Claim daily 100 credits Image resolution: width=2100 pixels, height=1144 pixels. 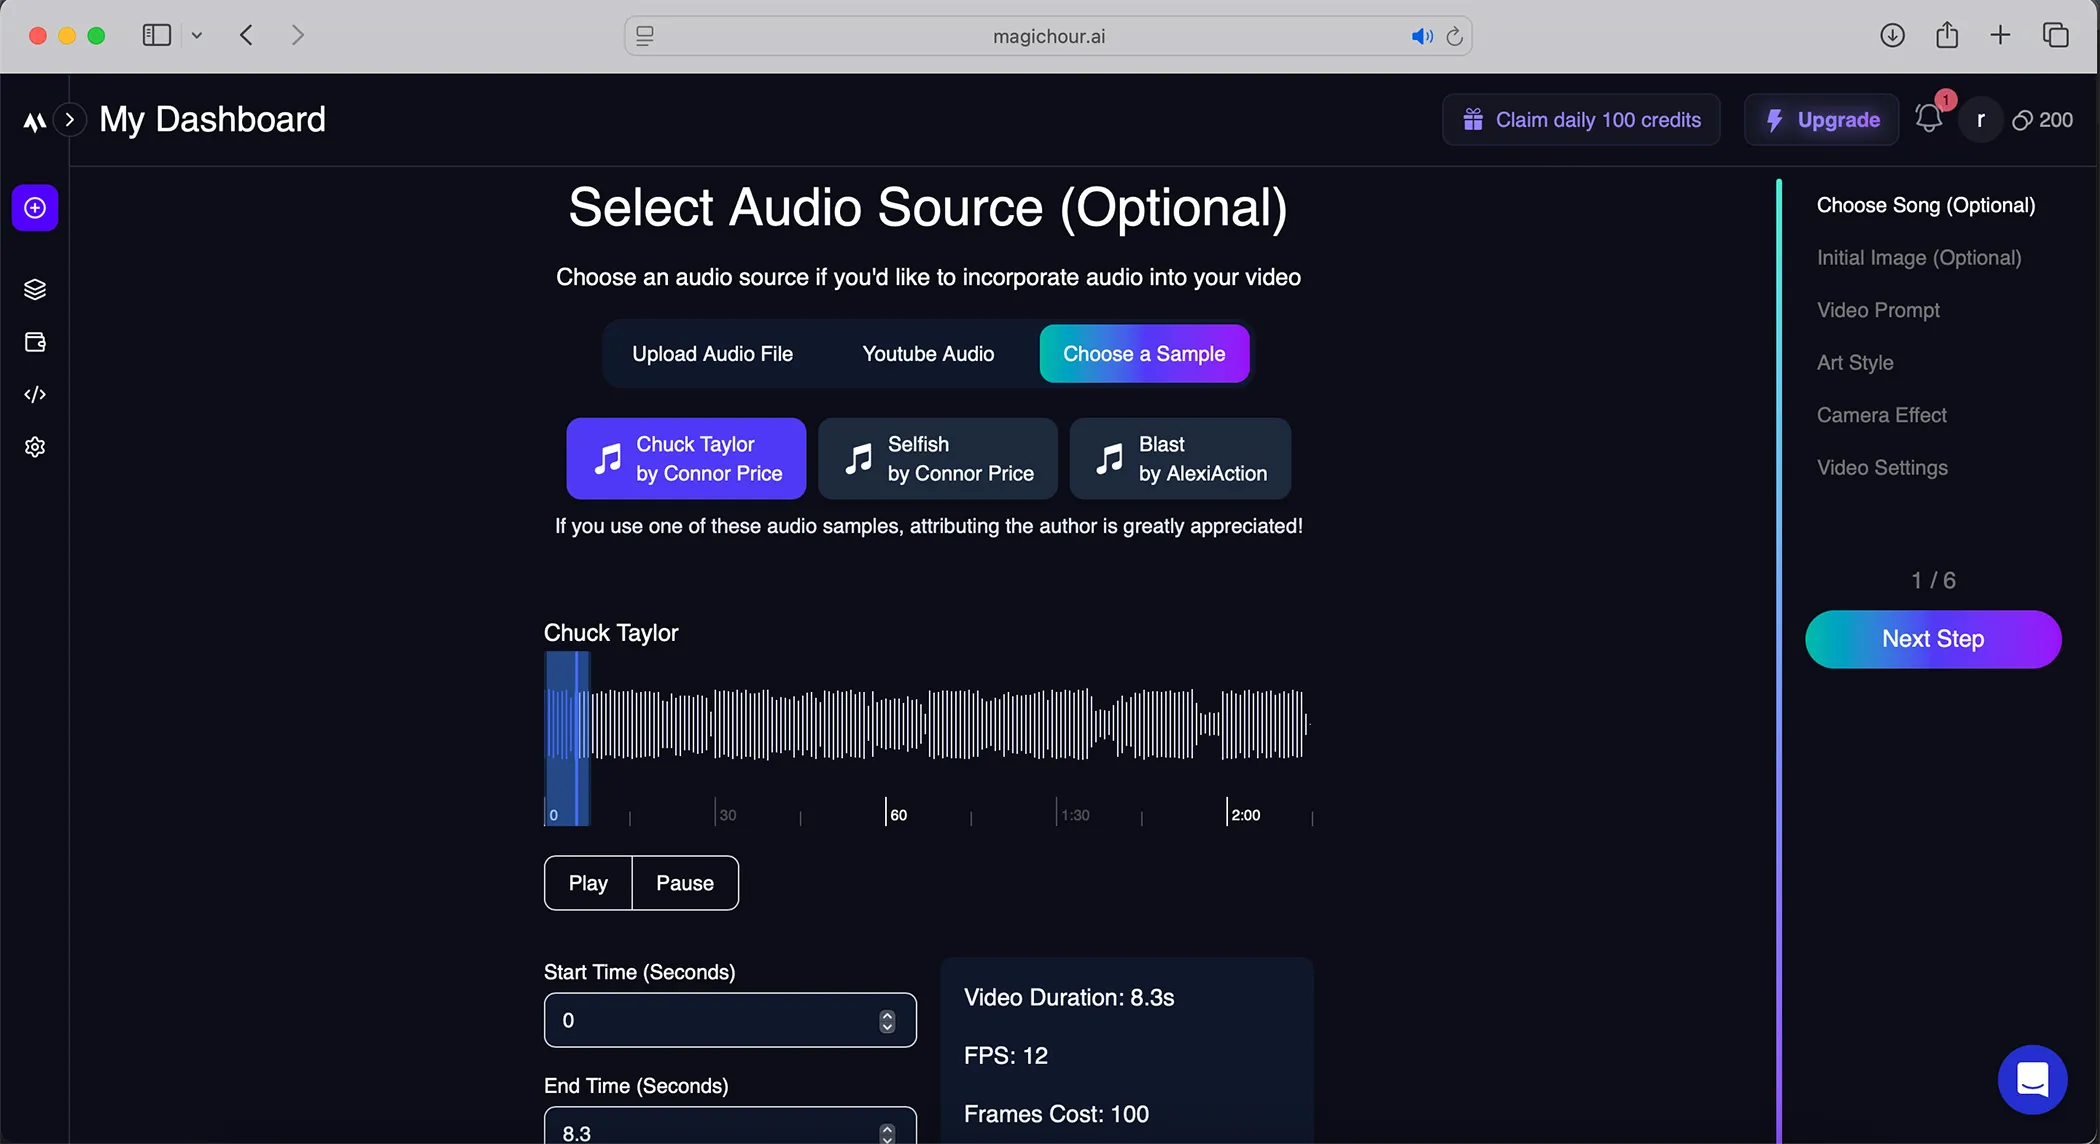click(x=1580, y=119)
